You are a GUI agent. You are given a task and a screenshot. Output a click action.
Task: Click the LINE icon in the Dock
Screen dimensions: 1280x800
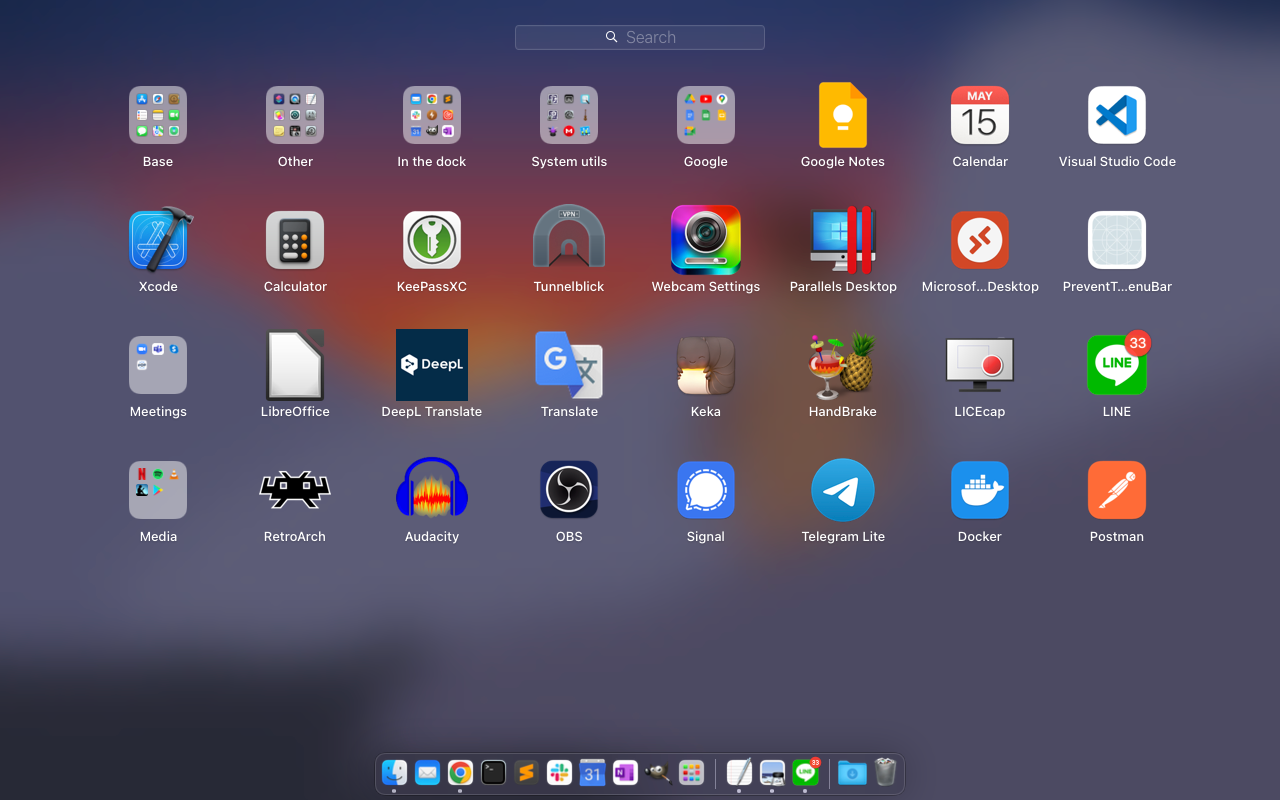[x=805, y=772]
